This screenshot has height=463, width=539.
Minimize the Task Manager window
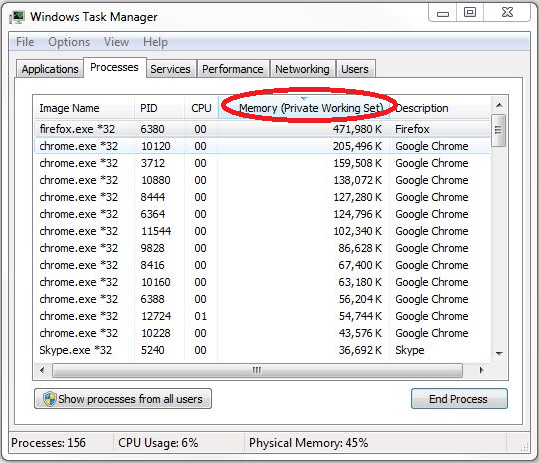coord(443,13)
